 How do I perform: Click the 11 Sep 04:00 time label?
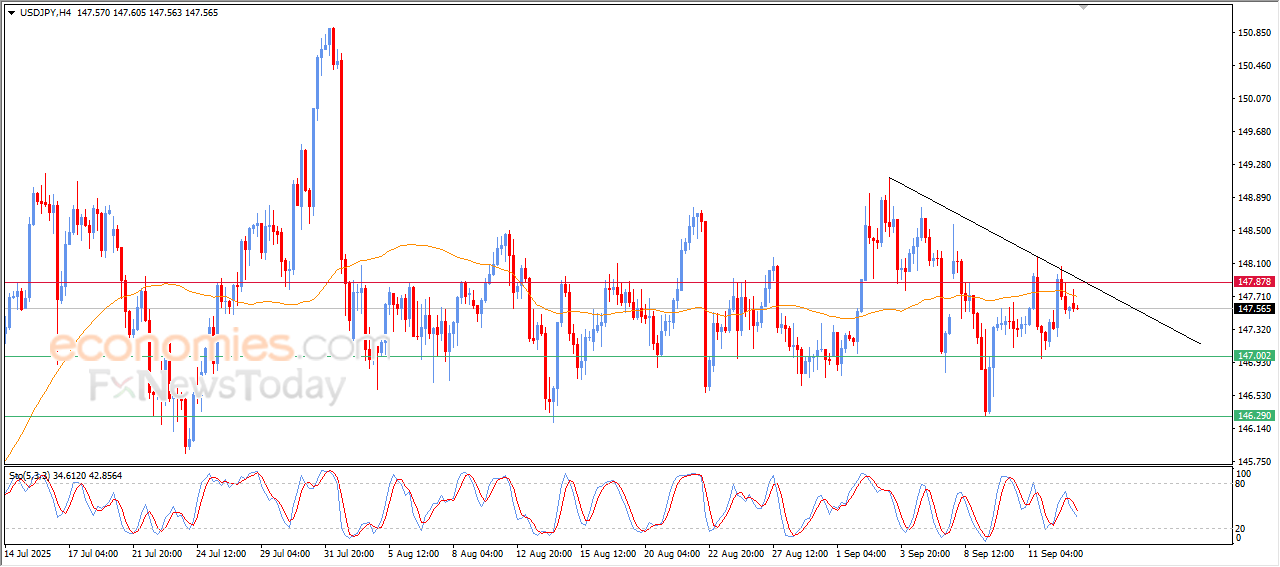[x=1055, y=553]
